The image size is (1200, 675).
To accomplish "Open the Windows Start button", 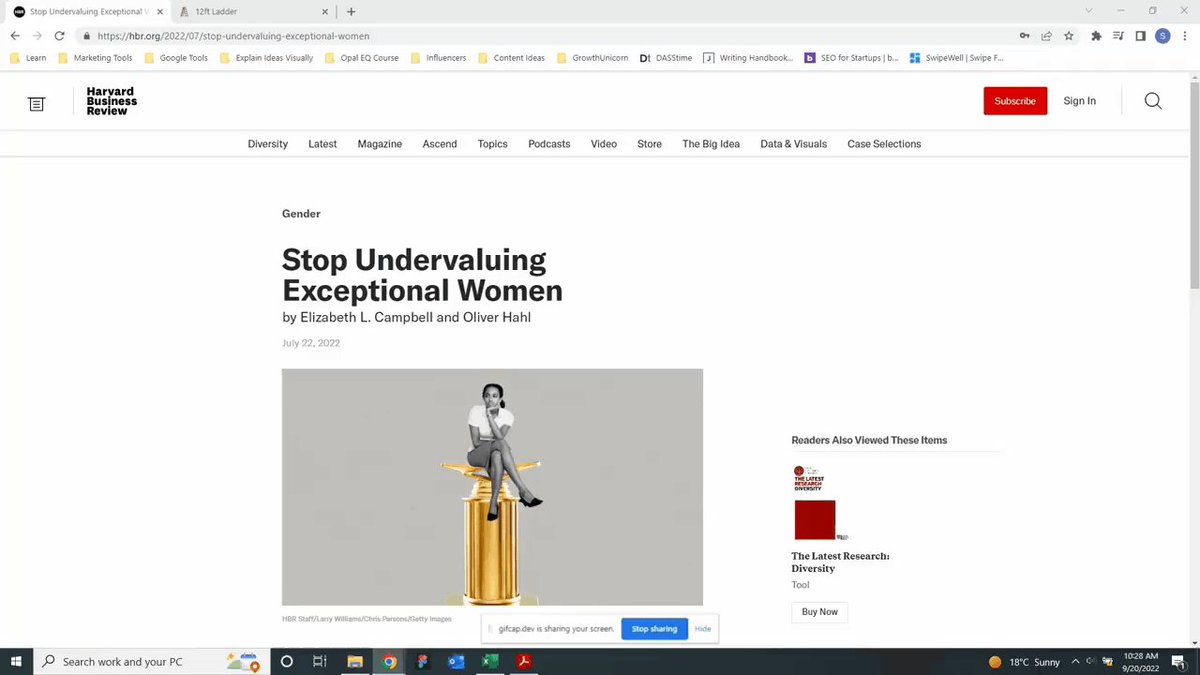I will 16,661.
